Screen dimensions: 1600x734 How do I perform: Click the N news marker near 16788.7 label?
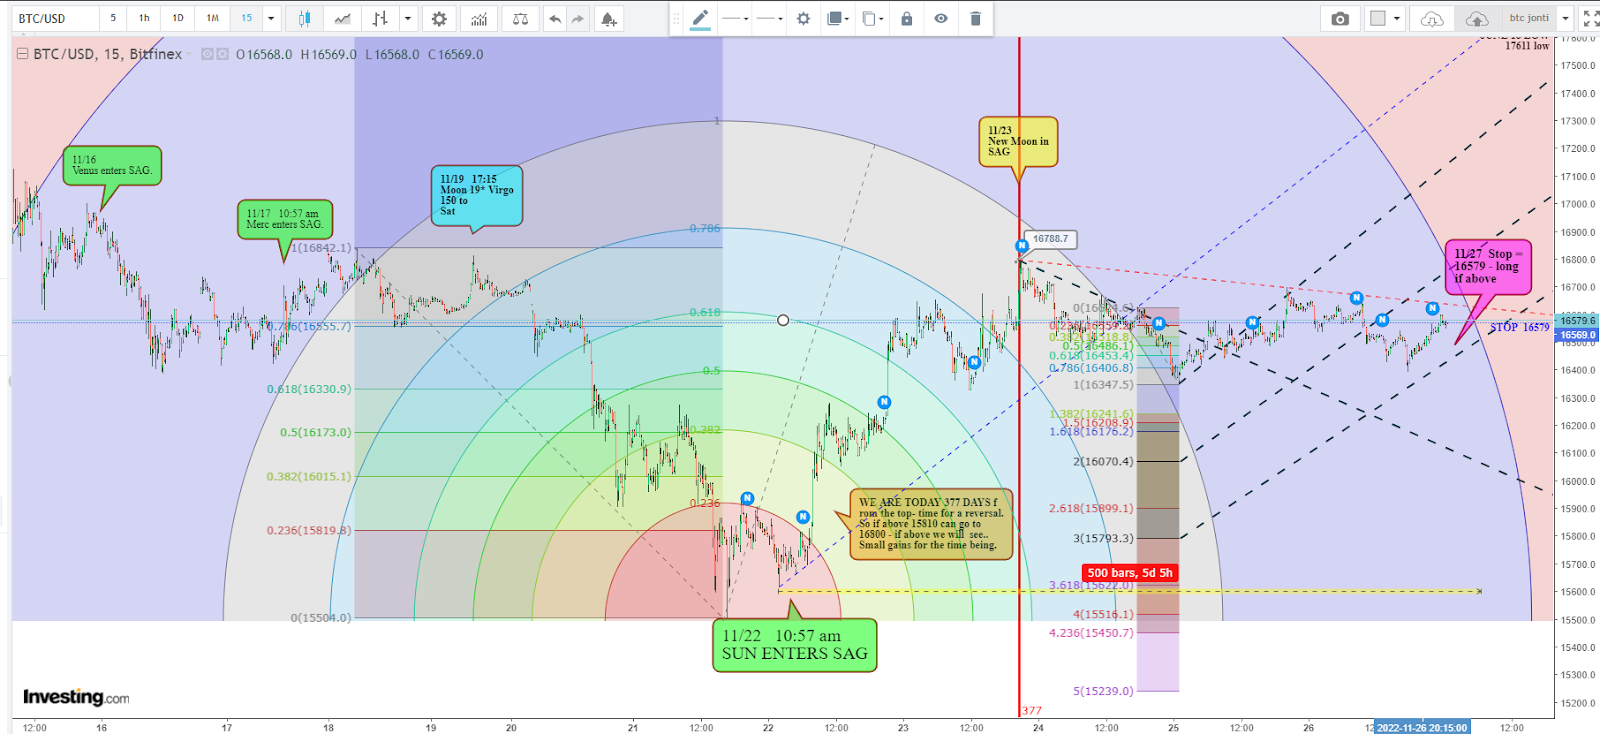tap(1021, 246)
